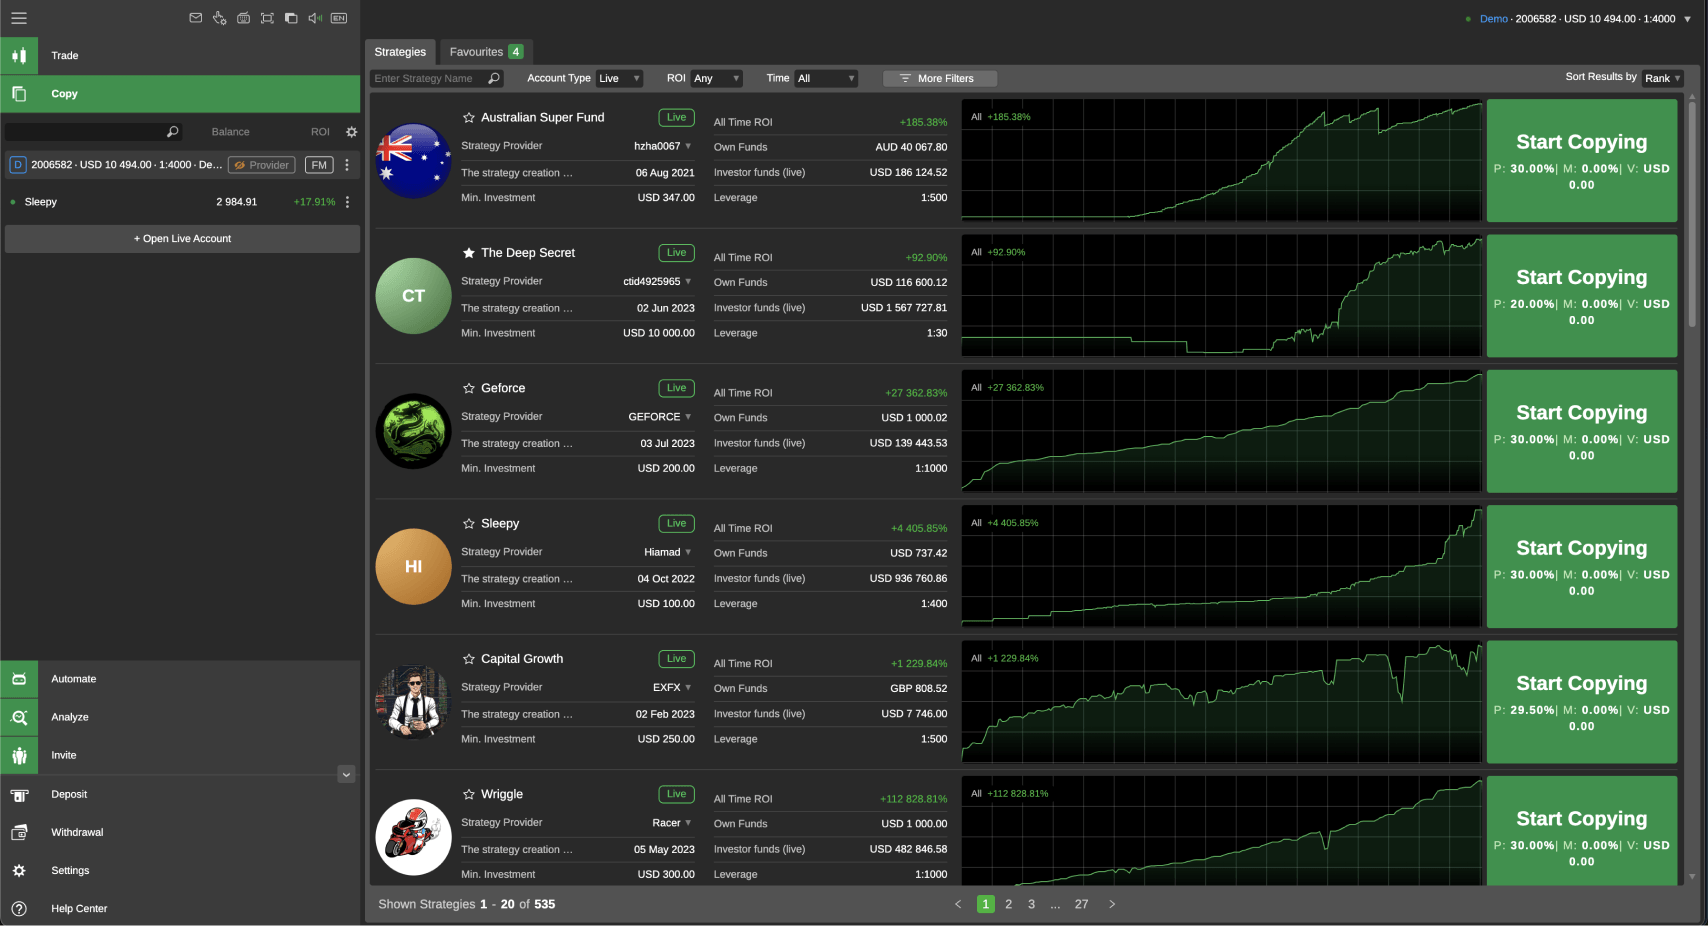Open the hamburger menu at top left
Viewport: 1708px width, 926px height.
point(19,18)
